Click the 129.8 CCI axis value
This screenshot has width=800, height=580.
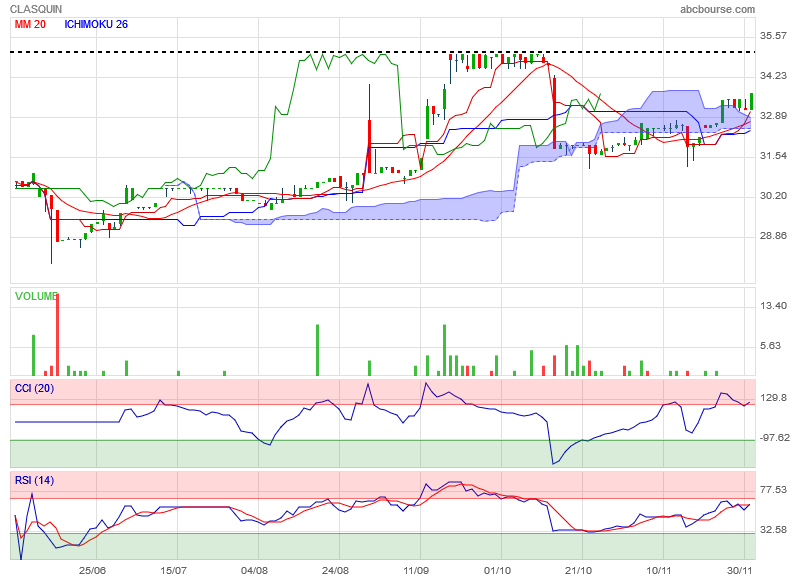point(773,398)
